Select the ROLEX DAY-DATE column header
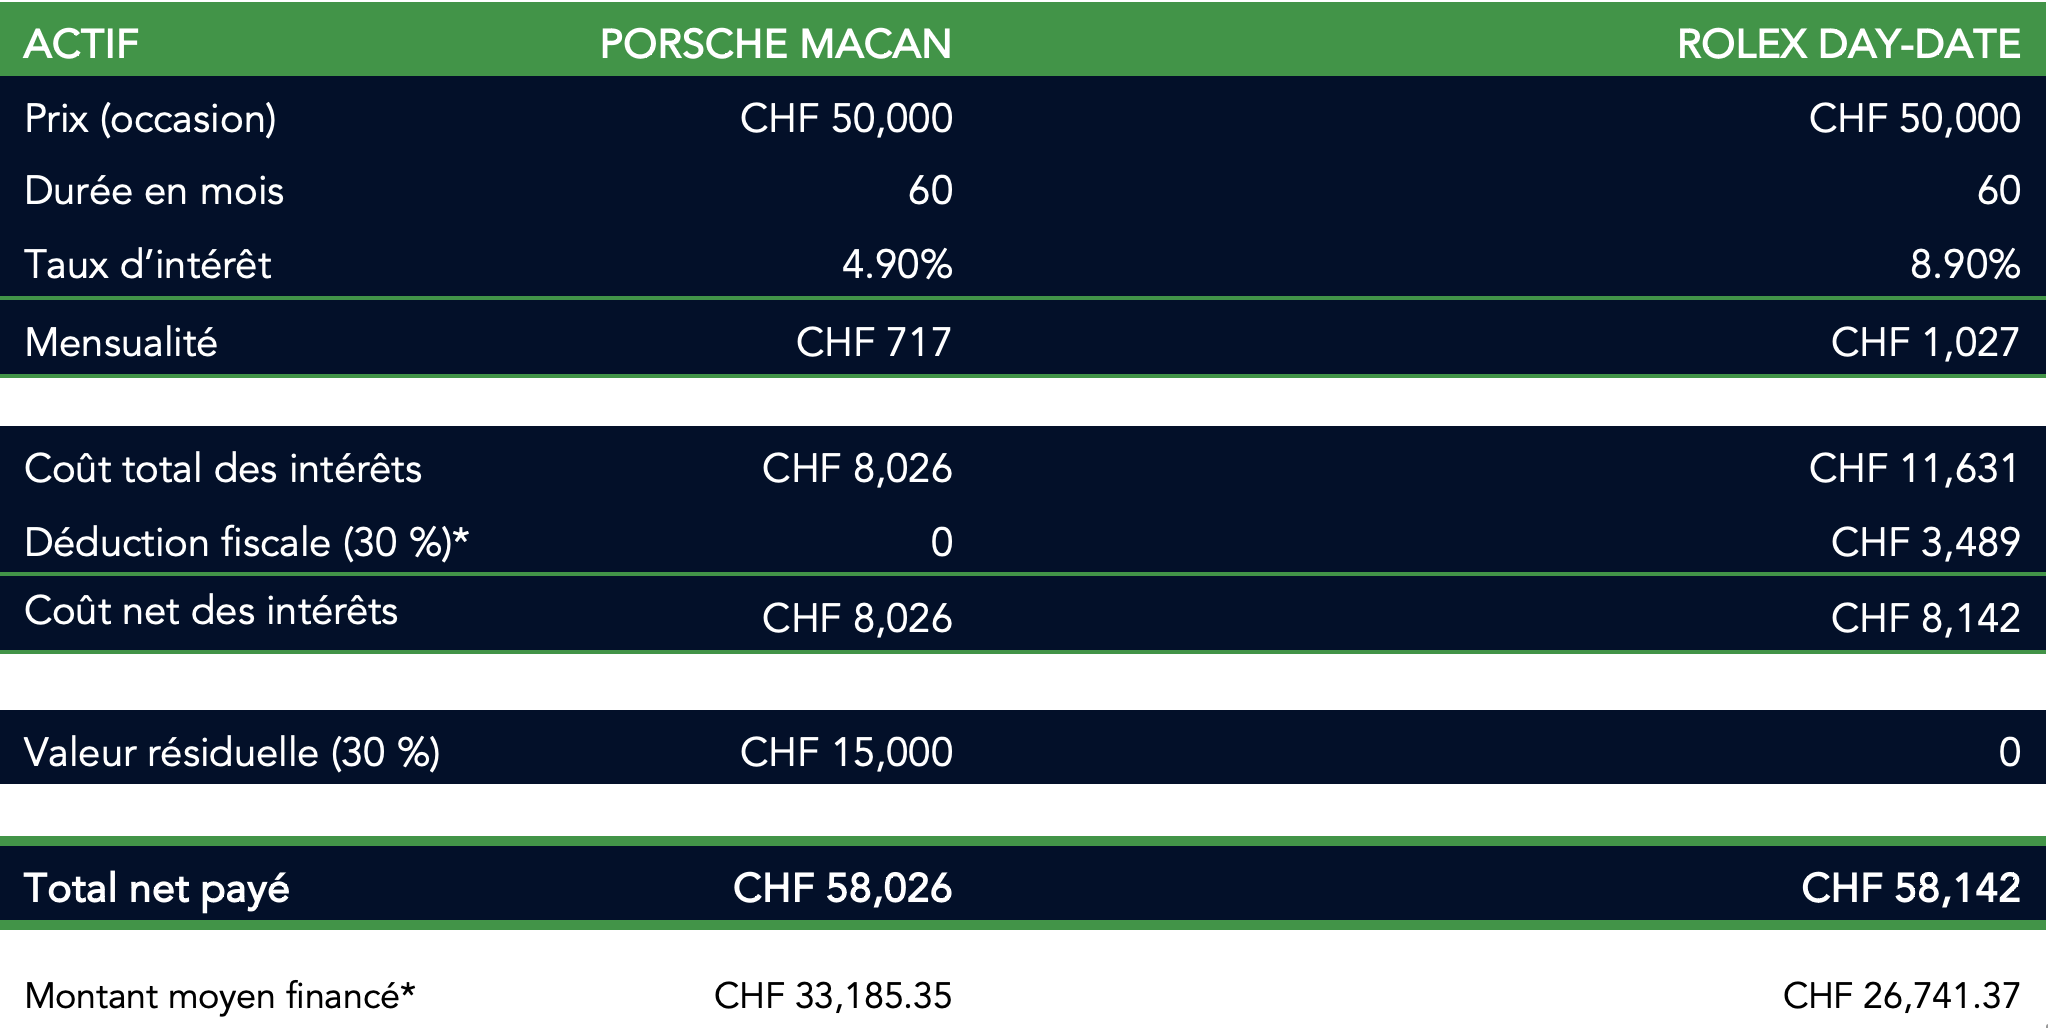2048x1028 pixels. pyautogui.click(x=1849, y=44)
